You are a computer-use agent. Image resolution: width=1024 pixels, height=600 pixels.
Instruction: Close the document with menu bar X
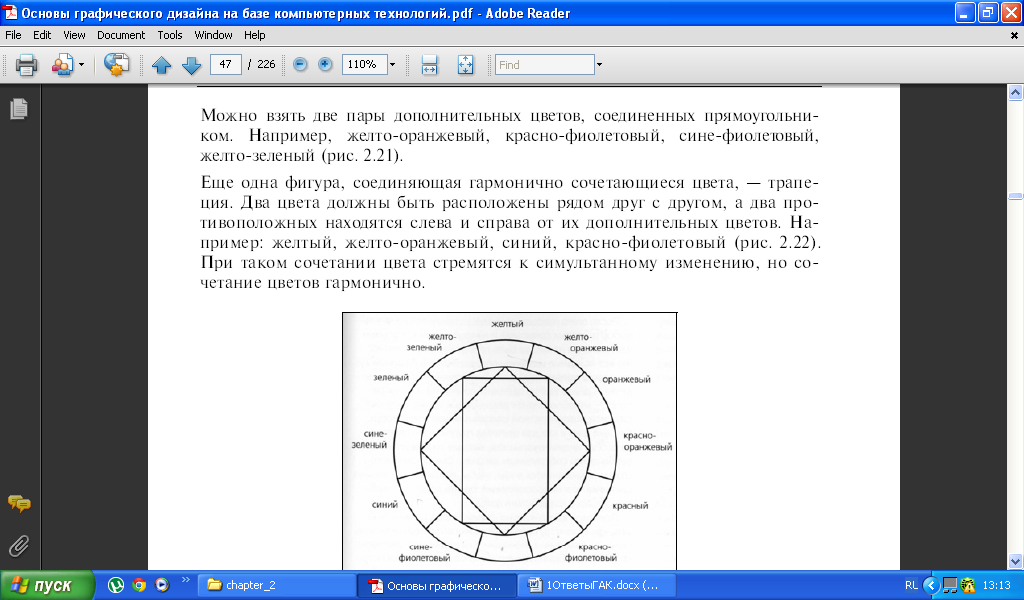coord(1014,36)
